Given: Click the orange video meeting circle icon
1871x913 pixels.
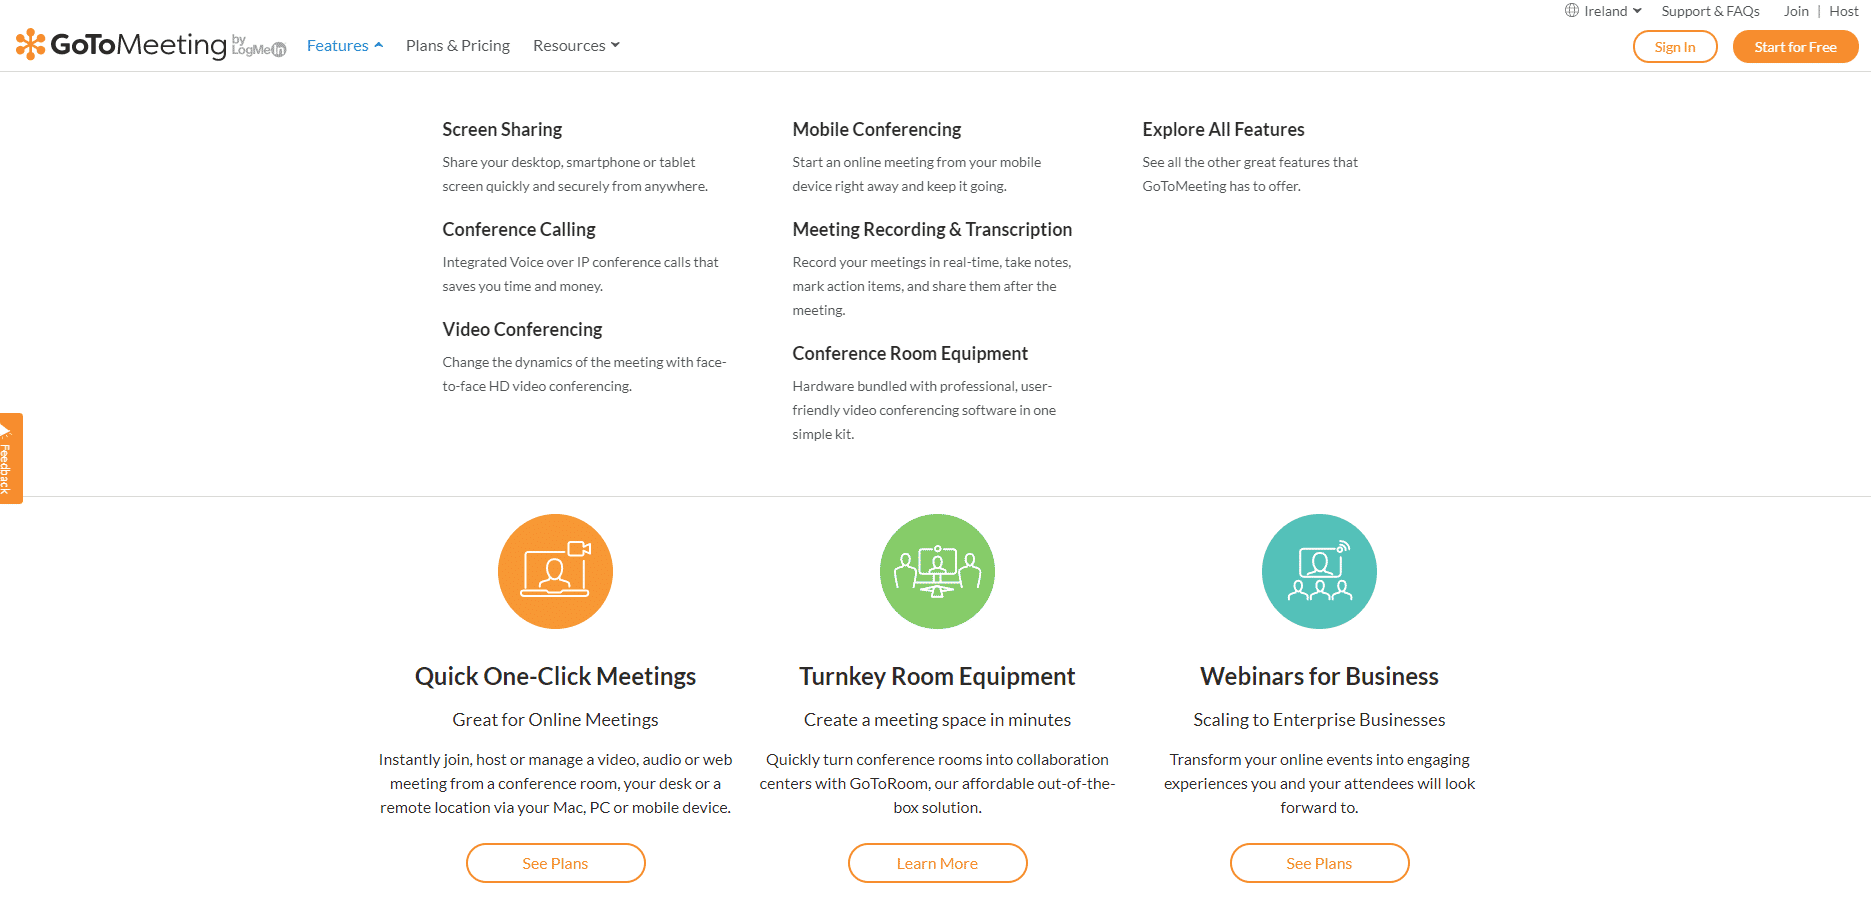Looking at the screenshot, I should (555, 571).
